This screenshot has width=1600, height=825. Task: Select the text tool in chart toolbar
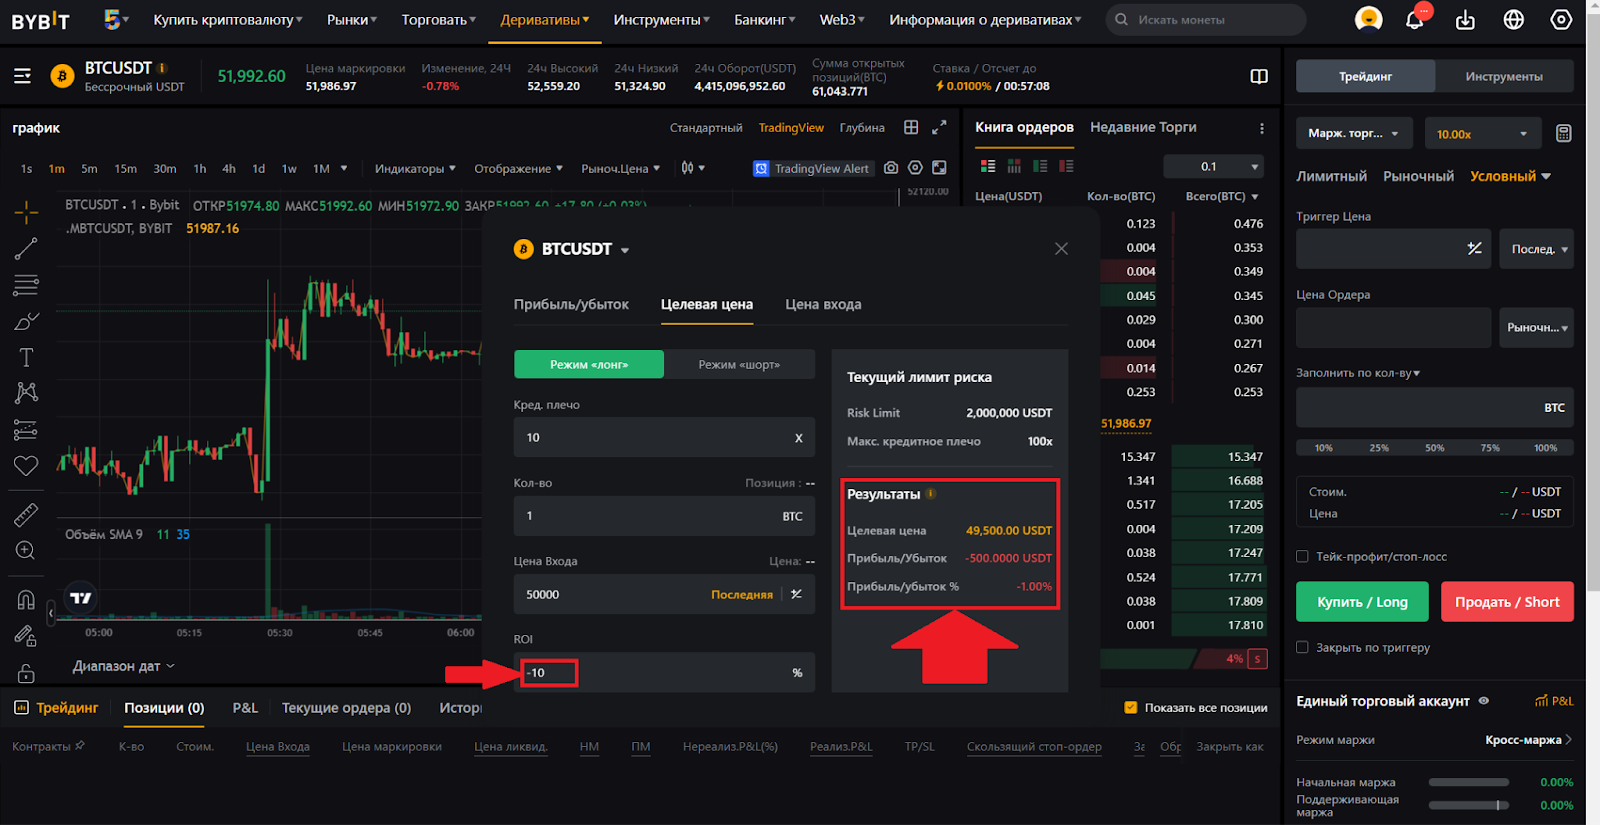tap(26, 357)
